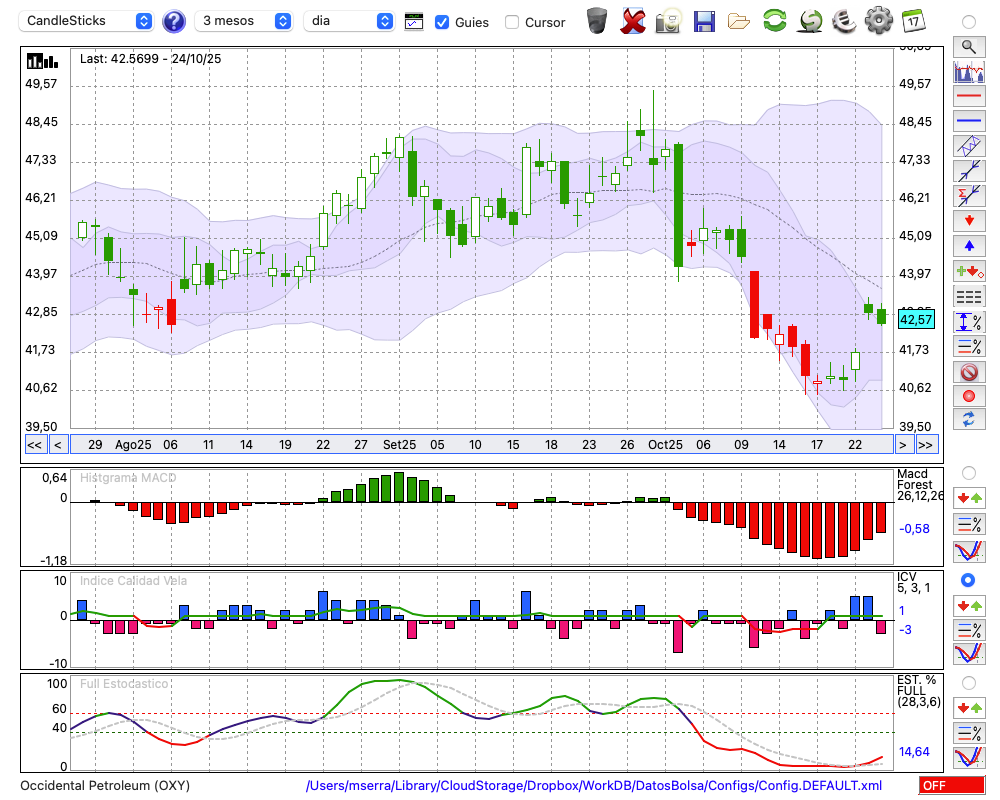Click main chart's horizontal lines percent tool
The image size is (1000, 800).
969,346
